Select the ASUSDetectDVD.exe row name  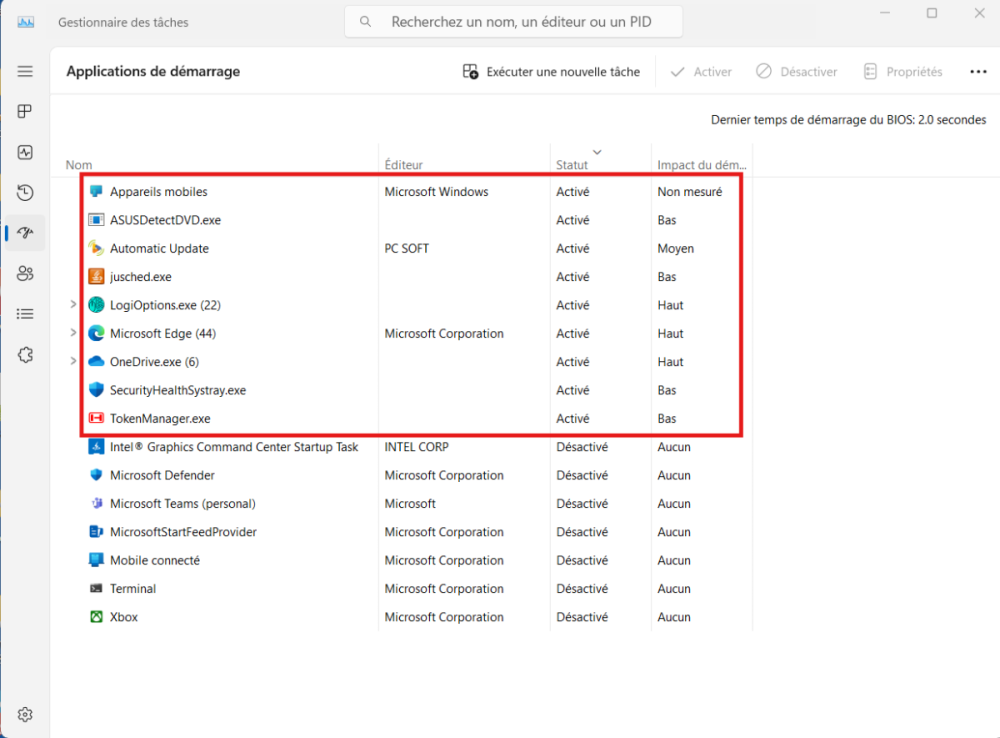(165, 220)
